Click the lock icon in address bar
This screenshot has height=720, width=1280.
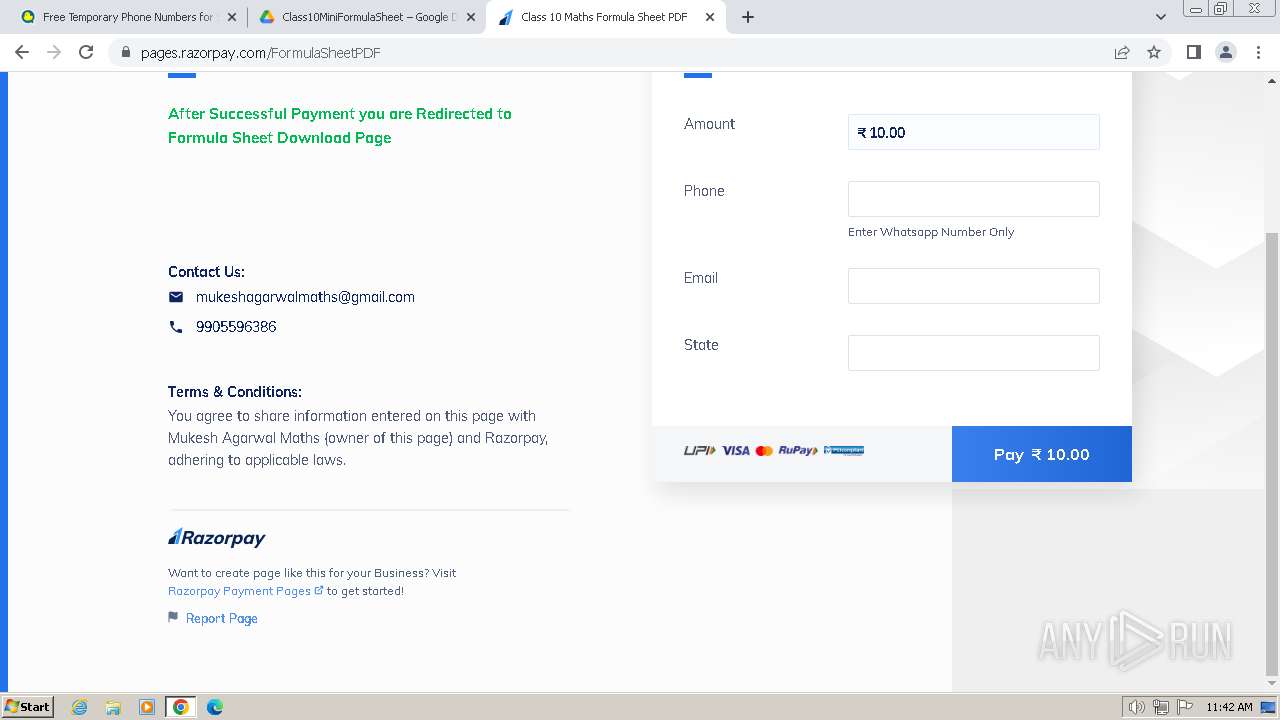(126, 53)
